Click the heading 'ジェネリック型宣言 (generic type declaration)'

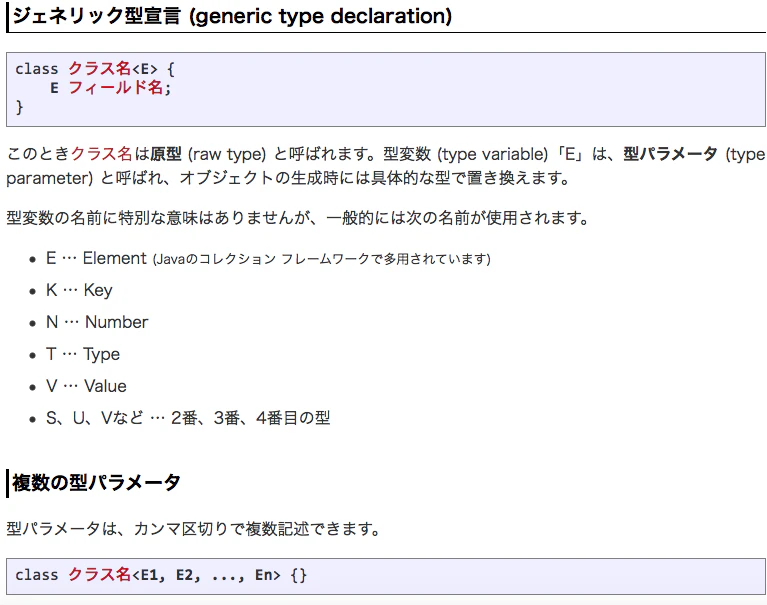[x=232, y=16]
